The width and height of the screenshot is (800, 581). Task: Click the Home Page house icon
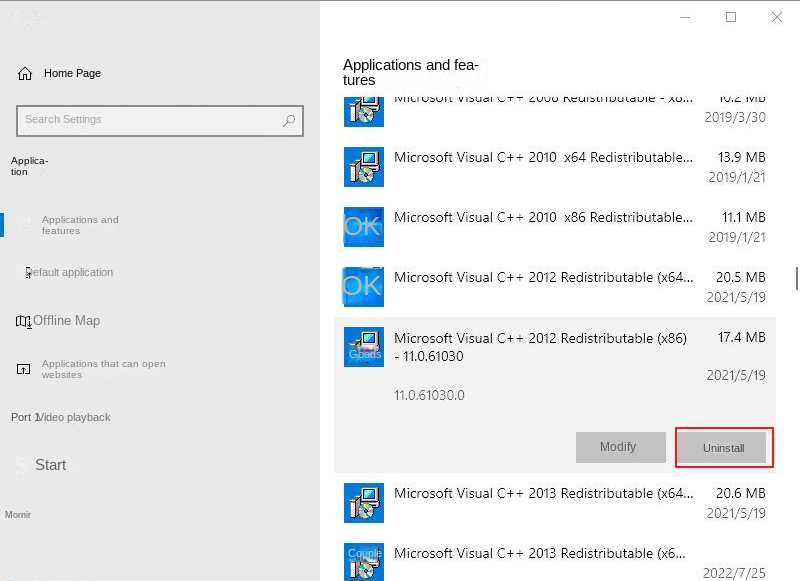pyautogui.click(x=24, y=72)
